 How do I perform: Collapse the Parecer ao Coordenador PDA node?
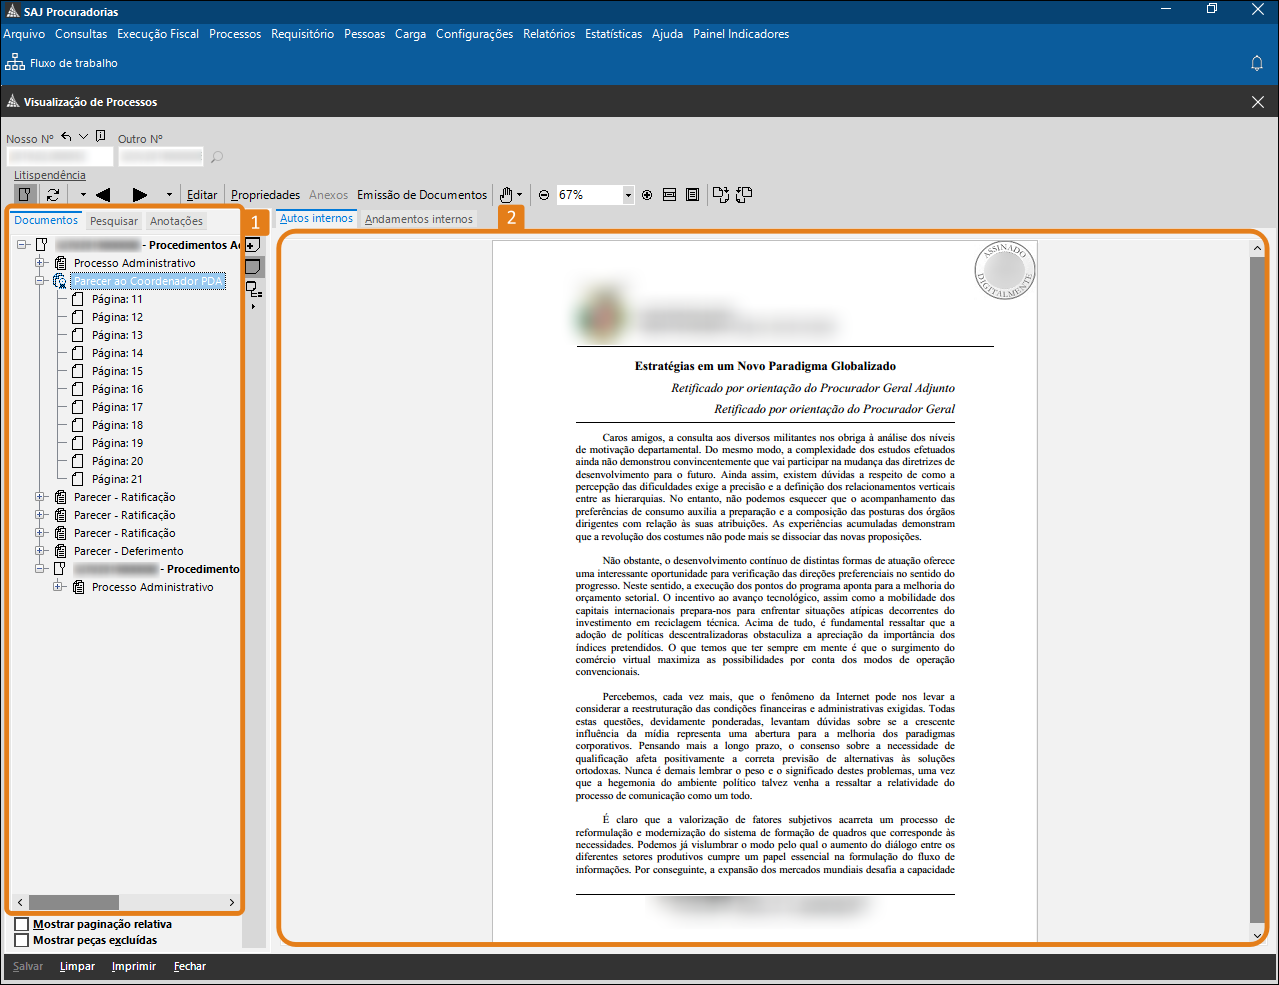pos(41,281)
